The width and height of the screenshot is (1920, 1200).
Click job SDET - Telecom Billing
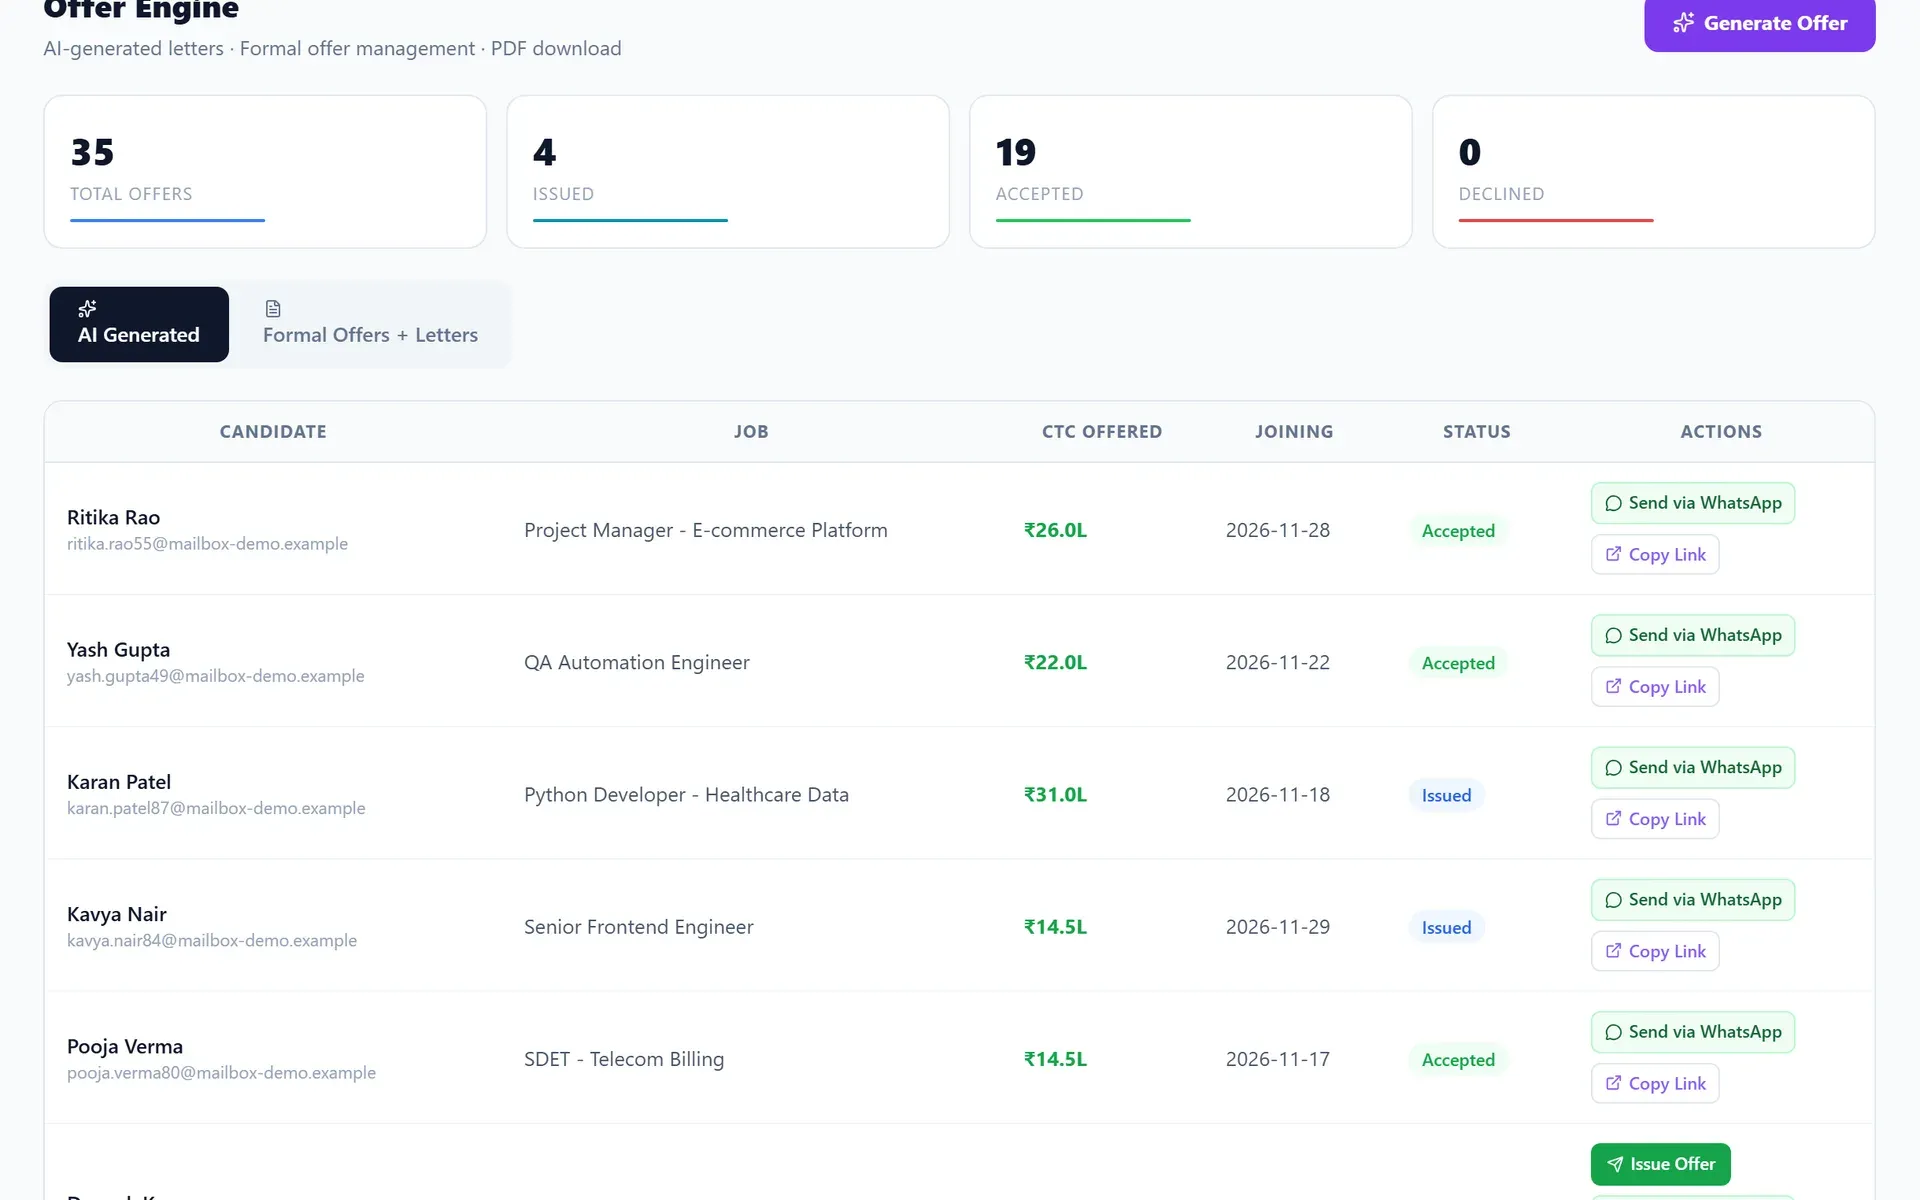[624, 1059]
